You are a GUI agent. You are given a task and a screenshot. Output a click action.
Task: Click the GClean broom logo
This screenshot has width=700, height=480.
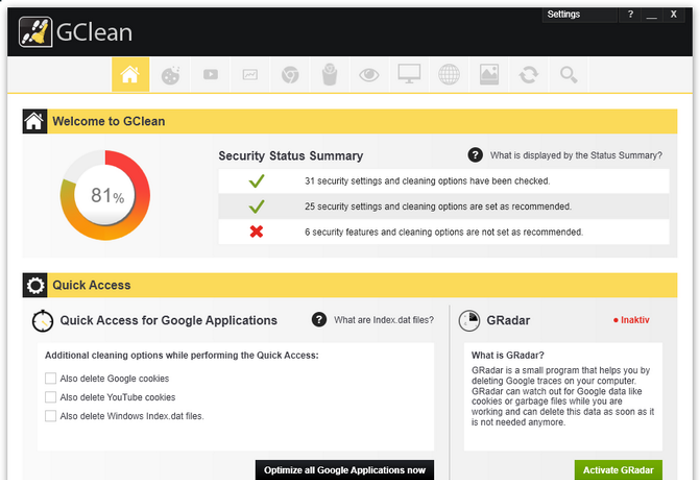point(35,32)
